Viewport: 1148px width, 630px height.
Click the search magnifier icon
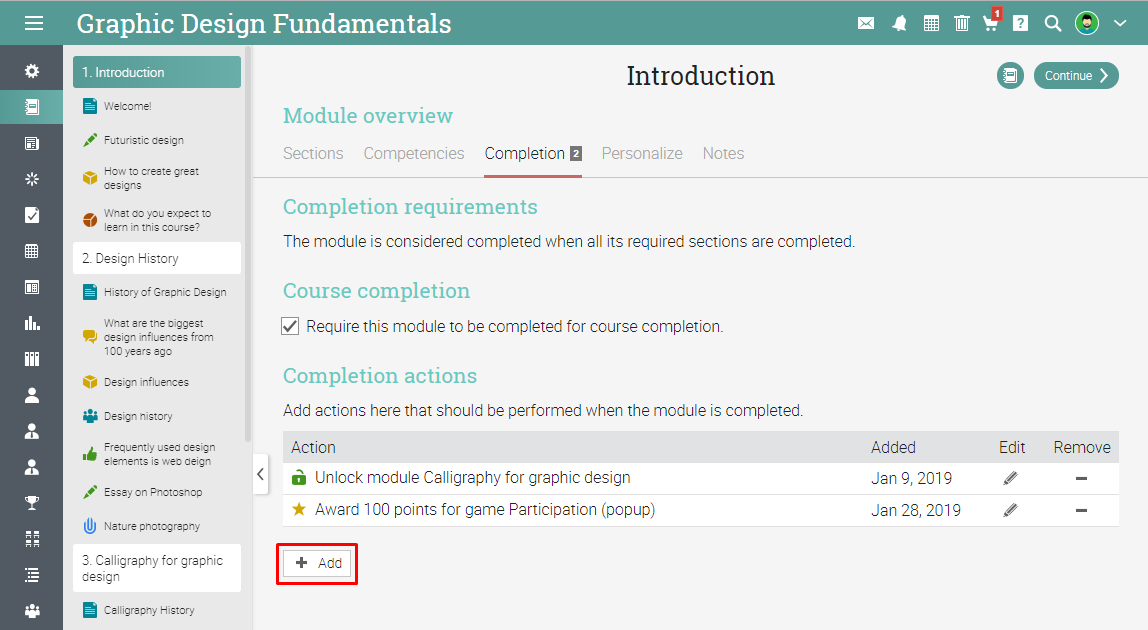click(x=1052, y=23)
